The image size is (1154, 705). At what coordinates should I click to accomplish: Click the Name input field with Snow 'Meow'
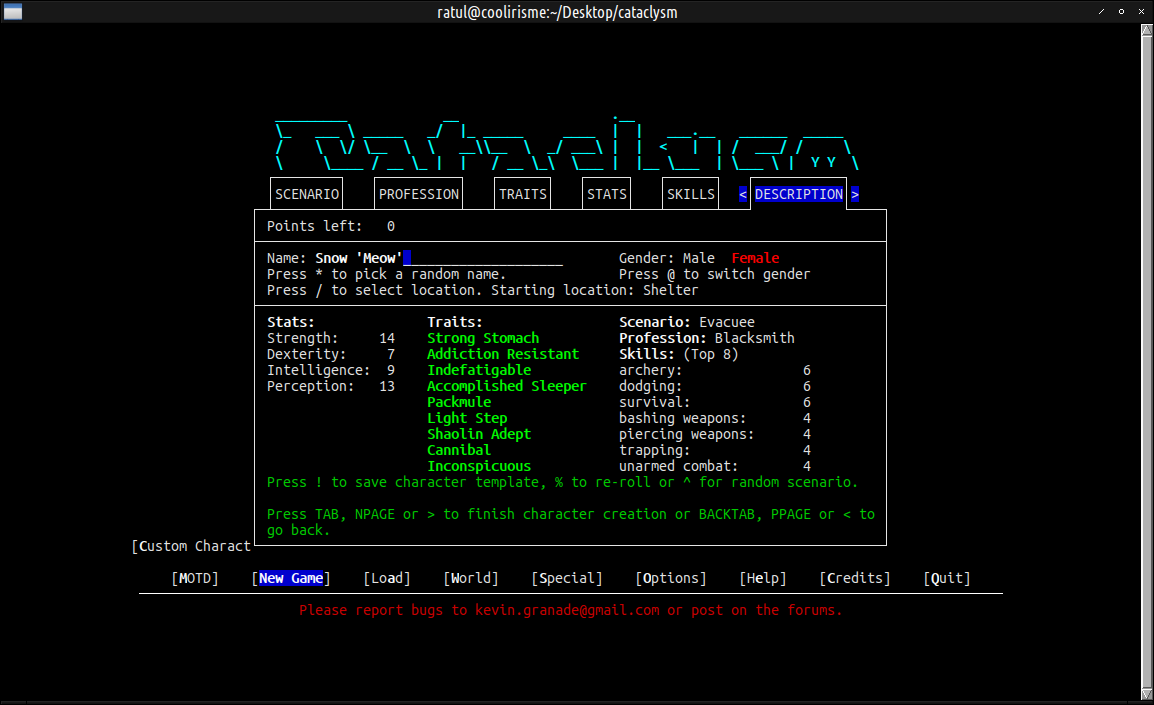click(x=439, y=258)
